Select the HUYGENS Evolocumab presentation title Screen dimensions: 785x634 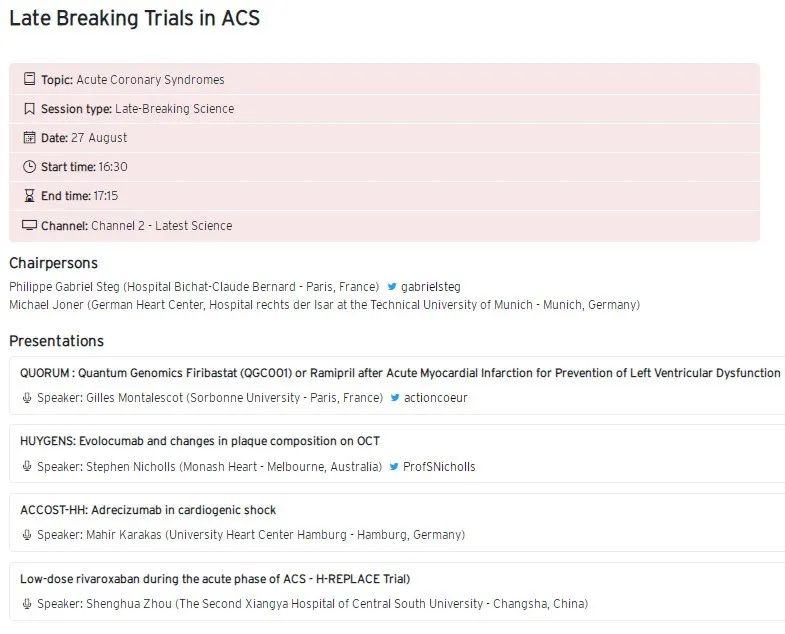[200, 441]
